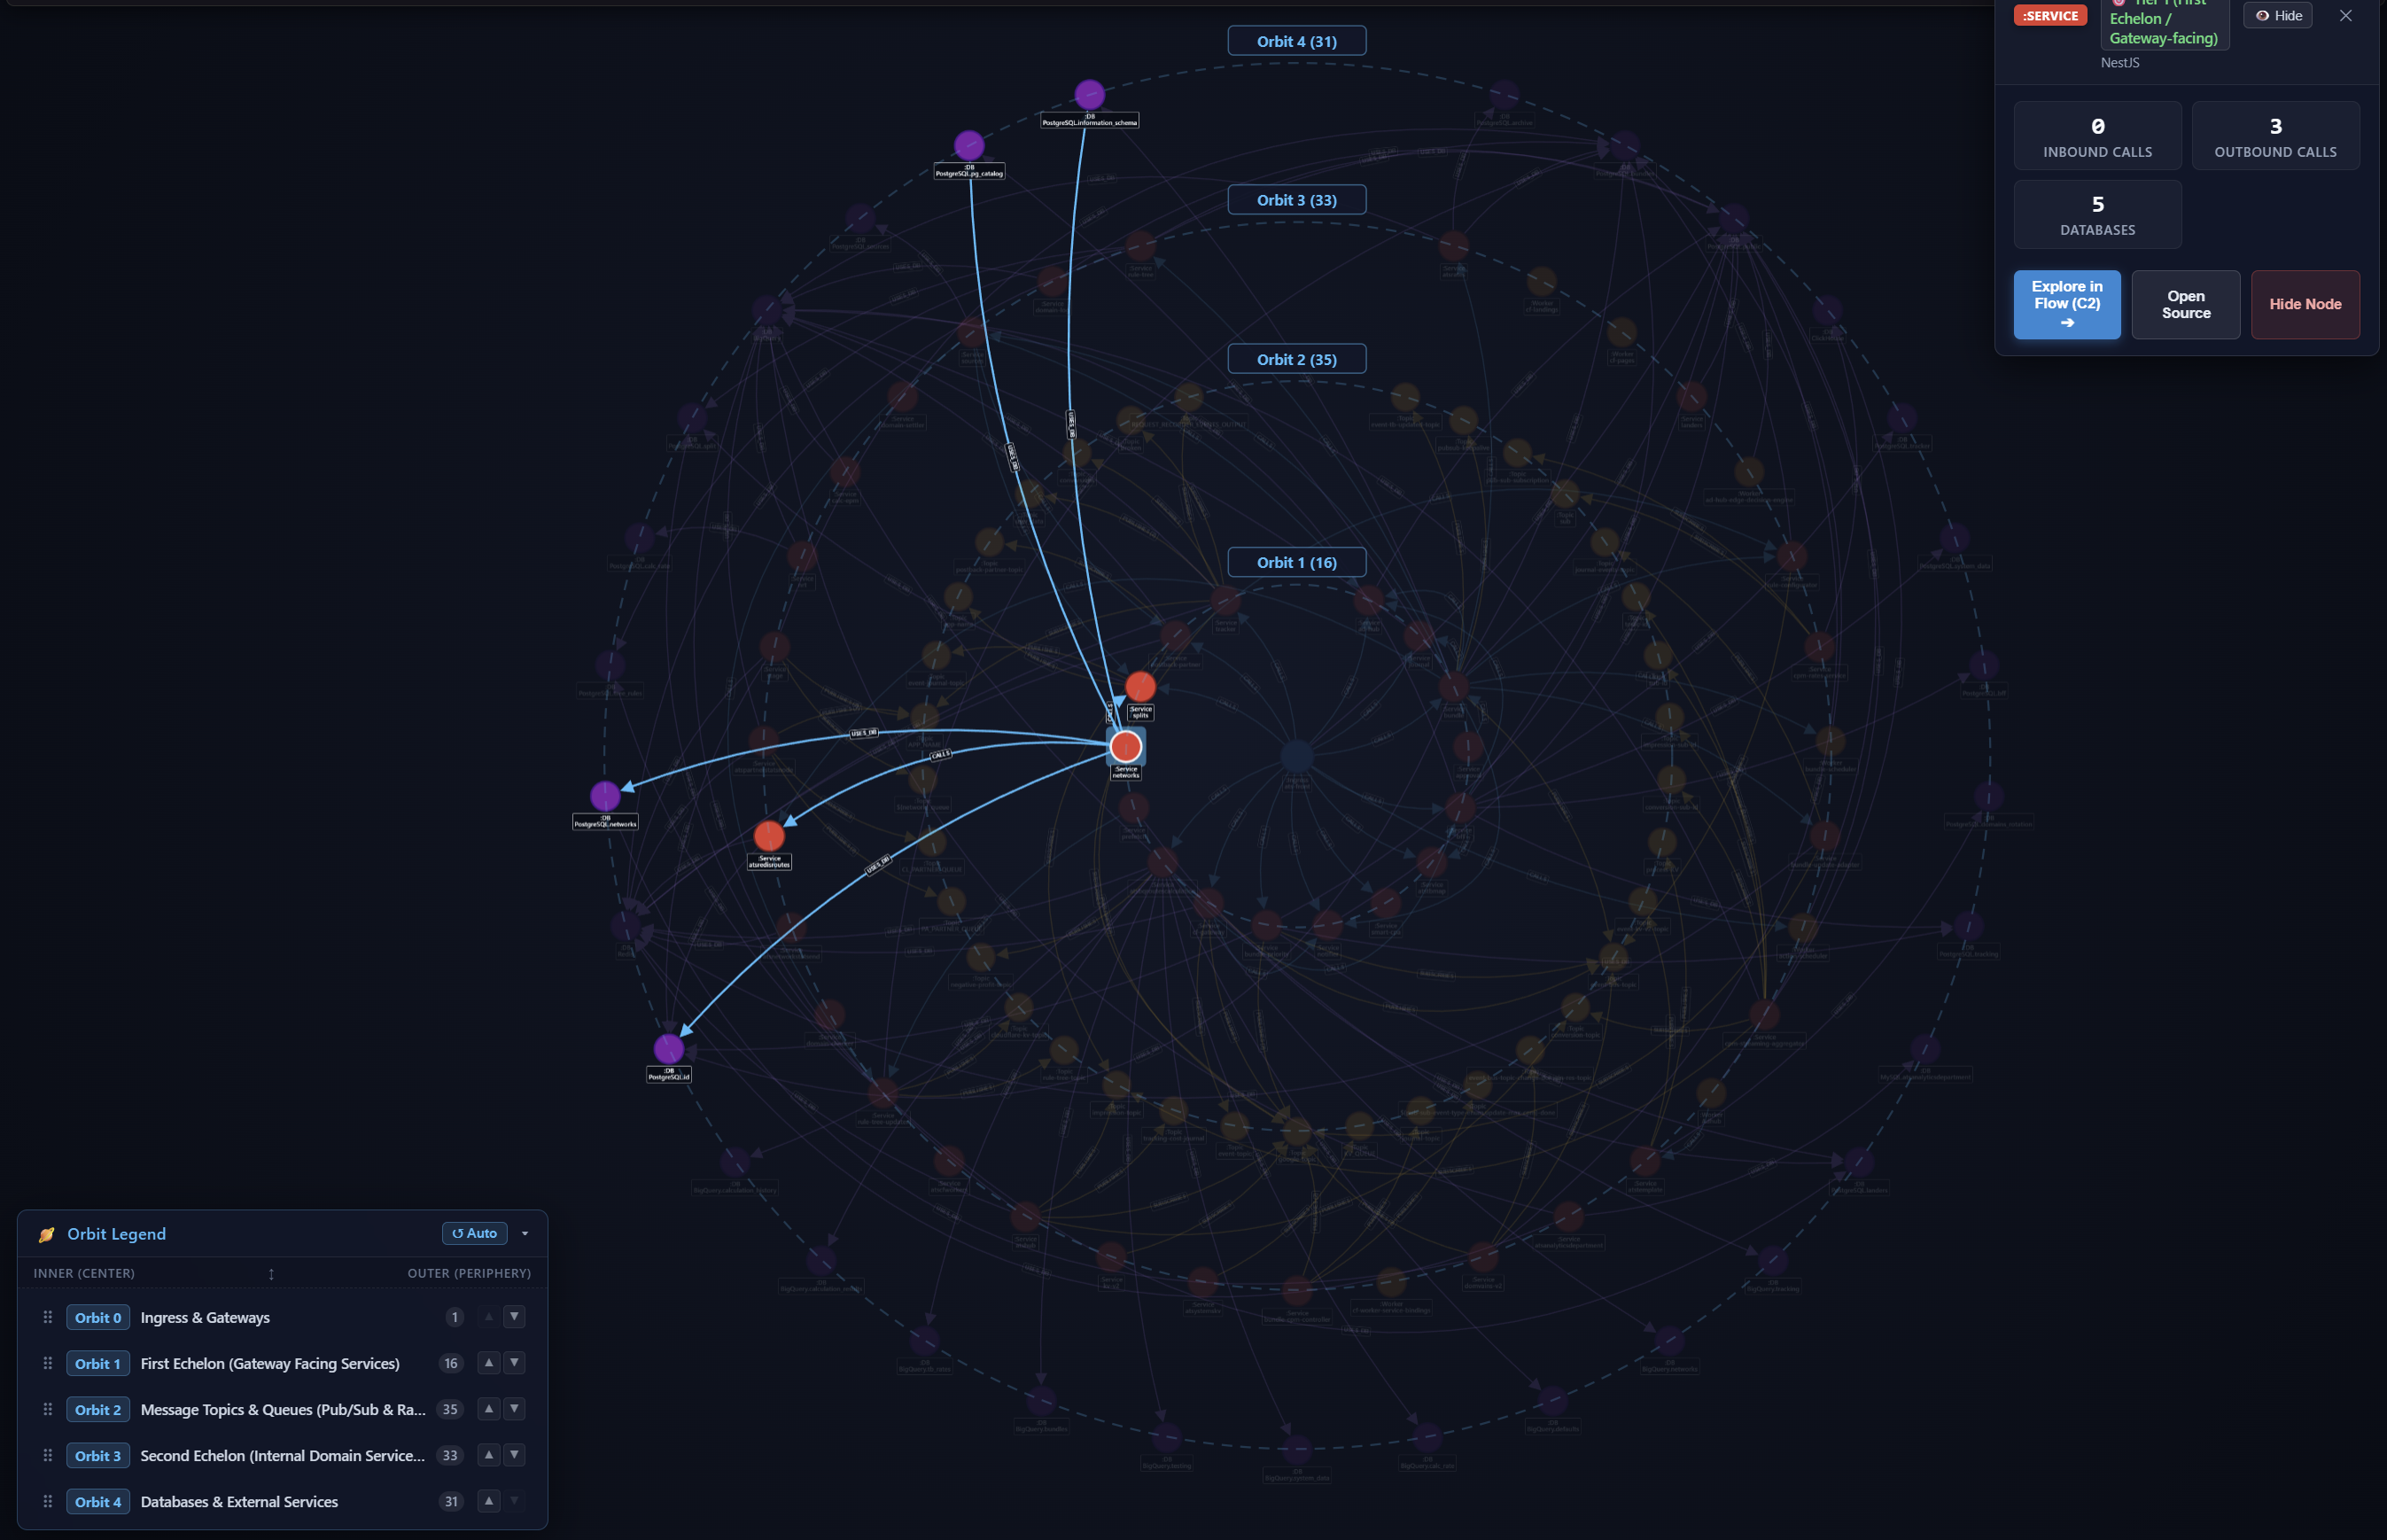Close the service details panel
This screenshot has width=2387, height=1540.
(2345, 15)
